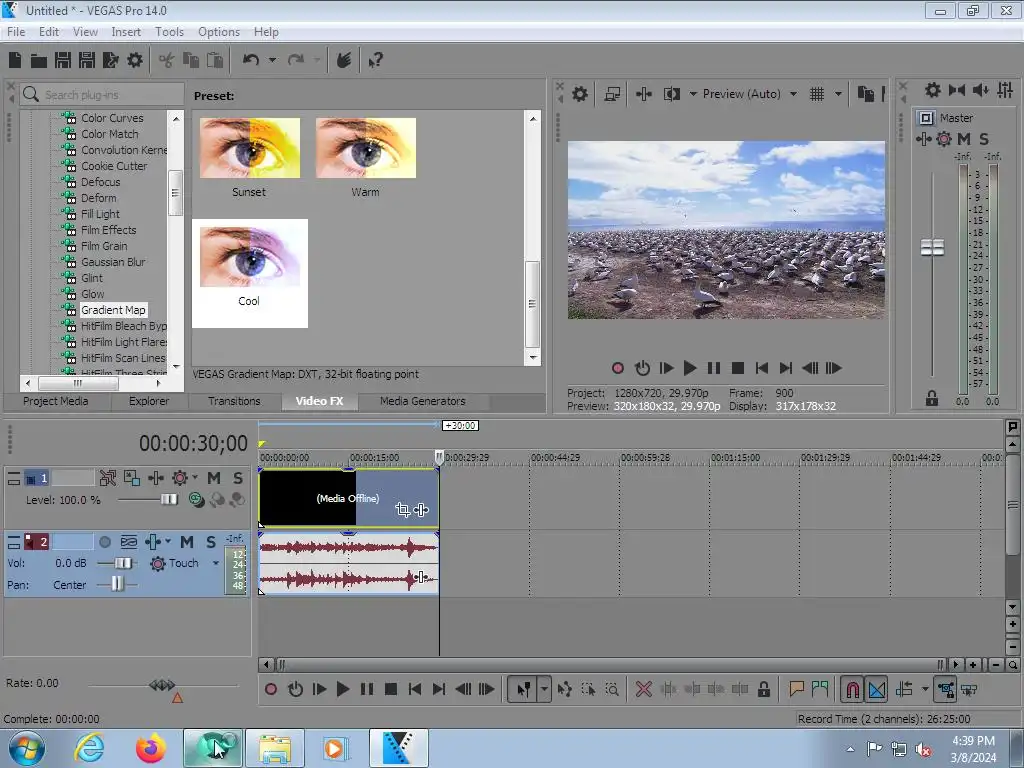This screenshot has width=1024, height=768.
Task: Open video preview properties gear
Action: coord(580,94)
